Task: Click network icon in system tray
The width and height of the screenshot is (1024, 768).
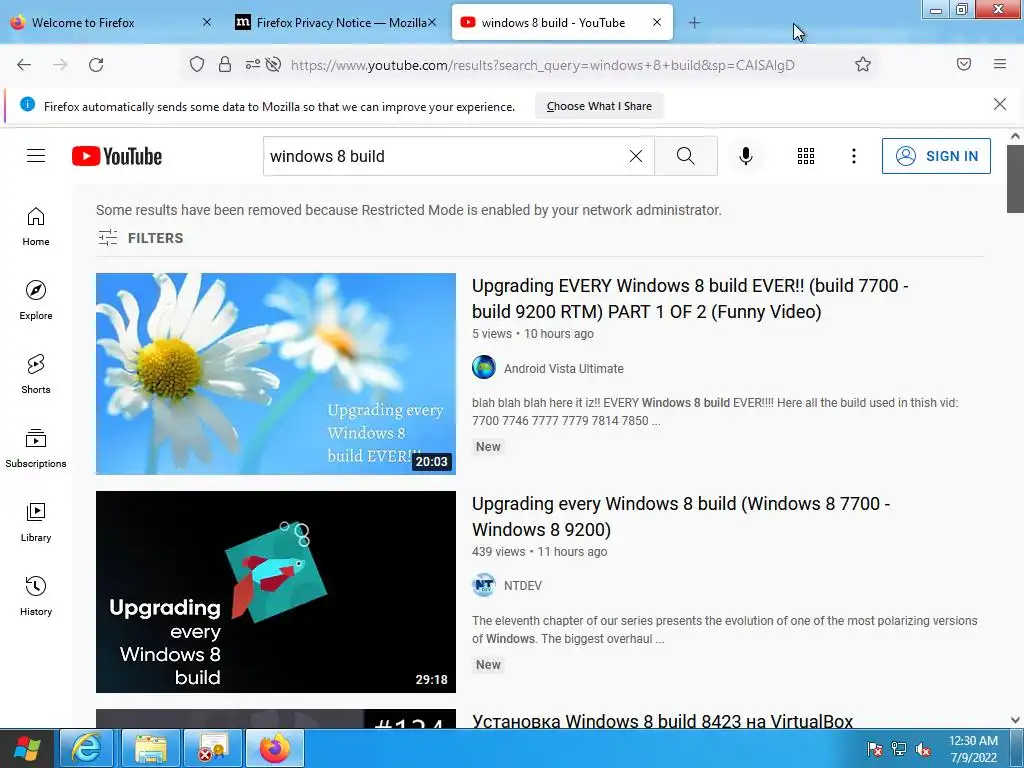Action: [899, 750]
